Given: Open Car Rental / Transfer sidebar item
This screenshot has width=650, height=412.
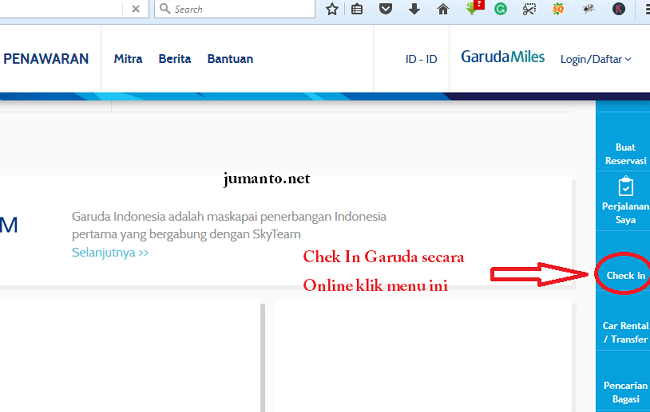Looking at the screenshot, I should 625,332.
